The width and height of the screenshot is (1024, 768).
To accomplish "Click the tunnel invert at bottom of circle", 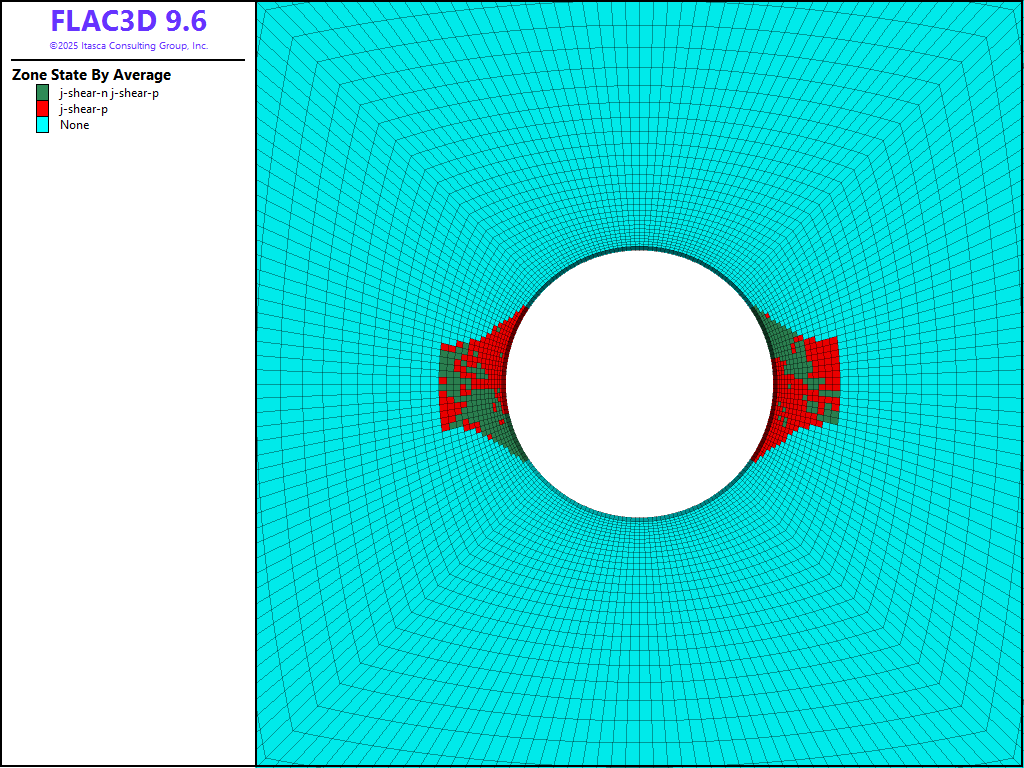I will coord(639,518).
